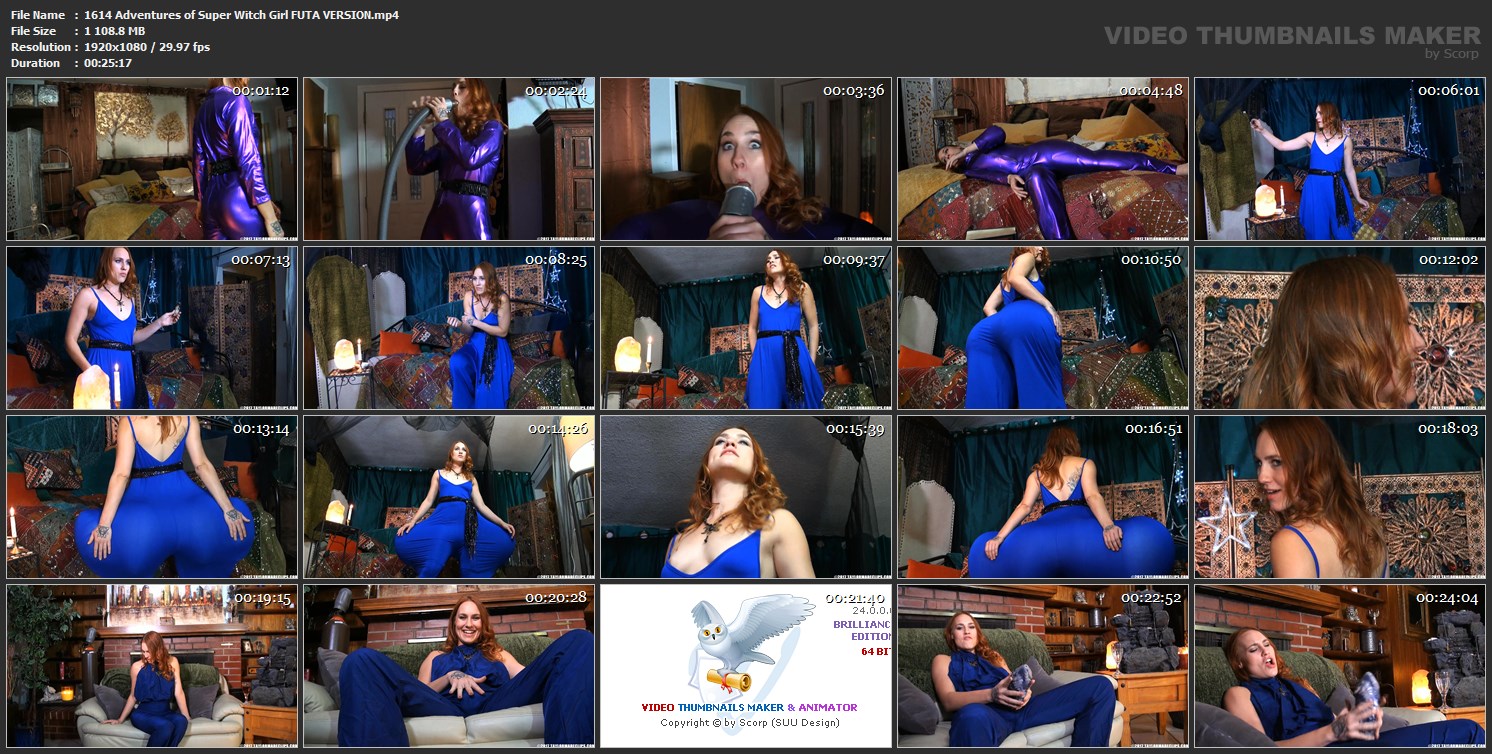Select the 00:12:02 frame
The image size is (1492, 754).
[1340, 328]
